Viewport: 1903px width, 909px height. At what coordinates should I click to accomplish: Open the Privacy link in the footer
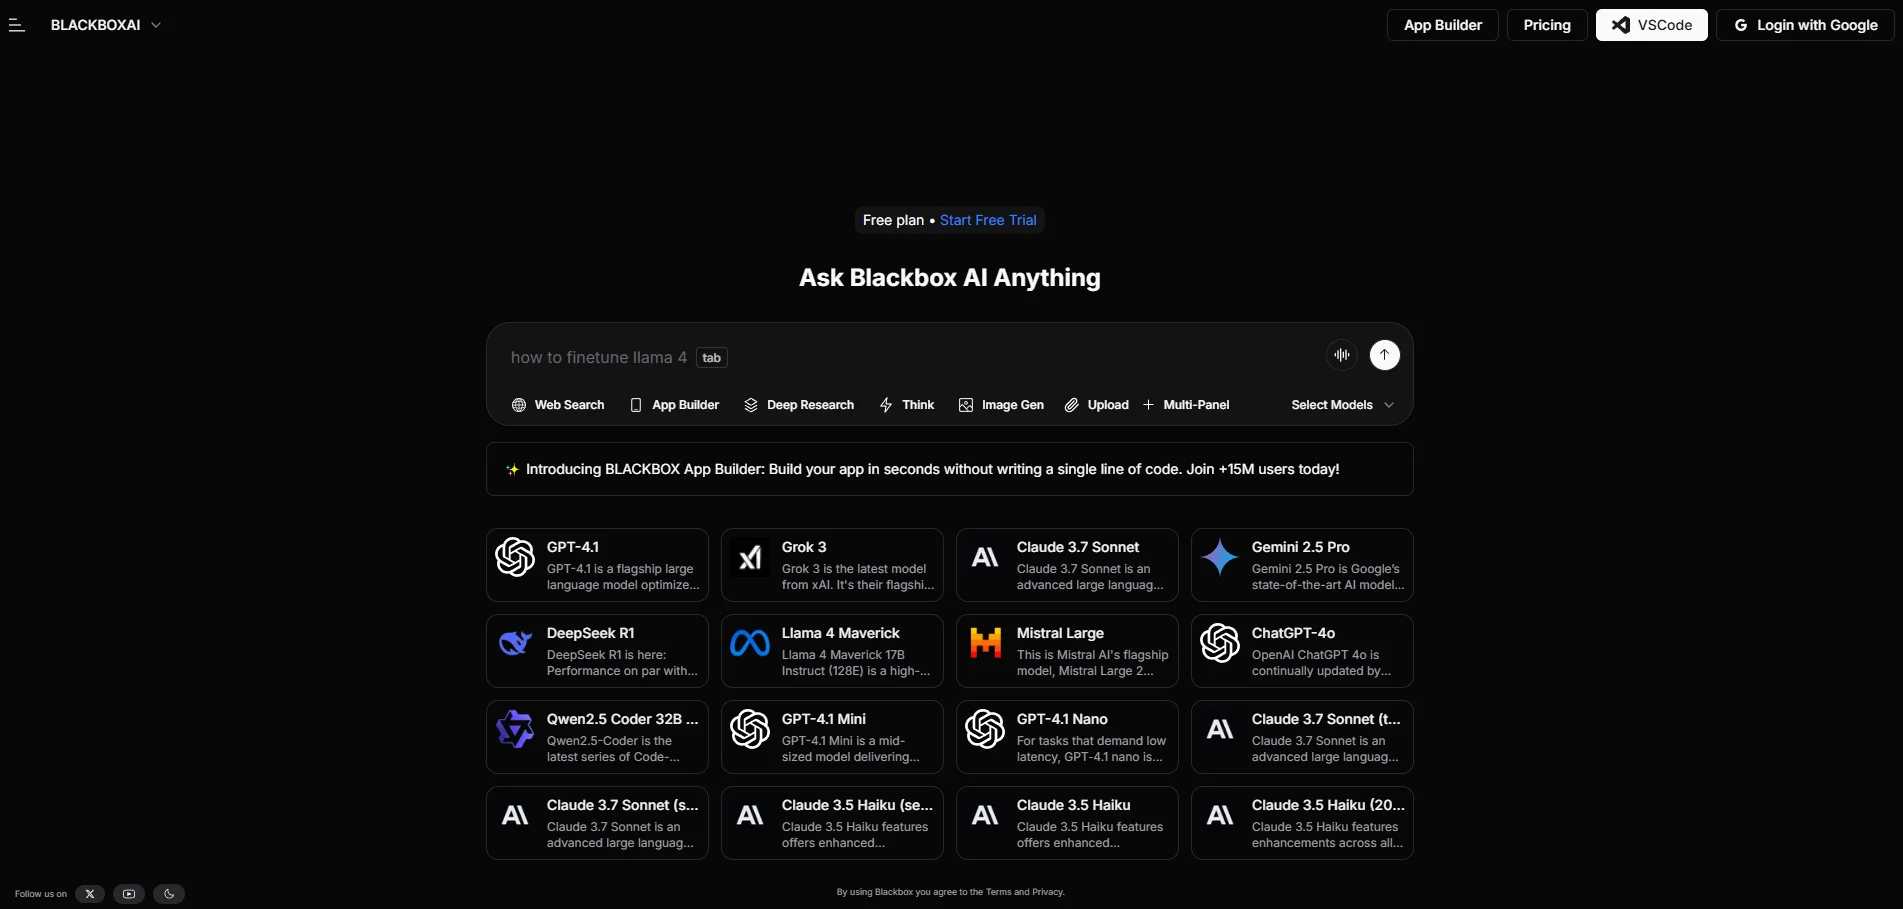point(1047,892)
